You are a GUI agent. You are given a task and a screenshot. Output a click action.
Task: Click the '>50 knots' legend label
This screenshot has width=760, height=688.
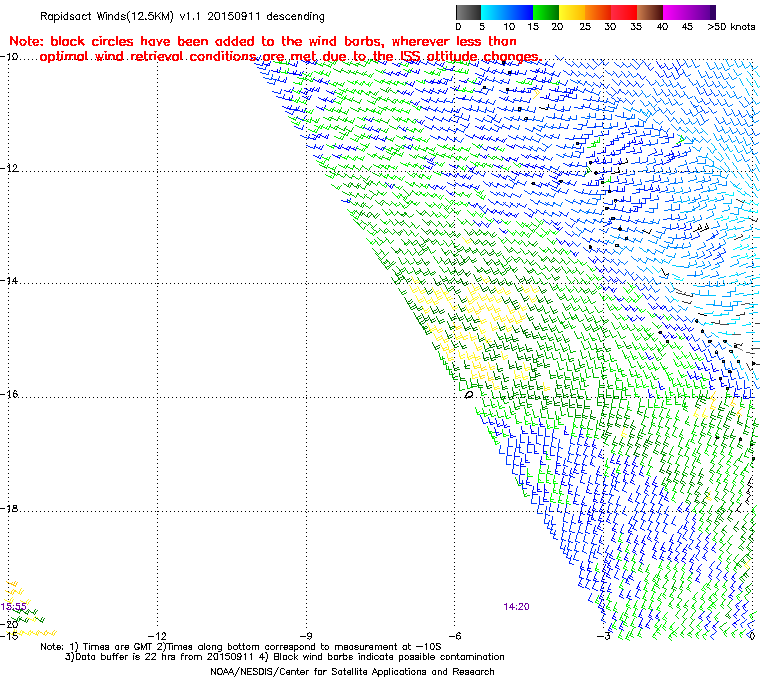pyautogui.click(x=731, y=27)
